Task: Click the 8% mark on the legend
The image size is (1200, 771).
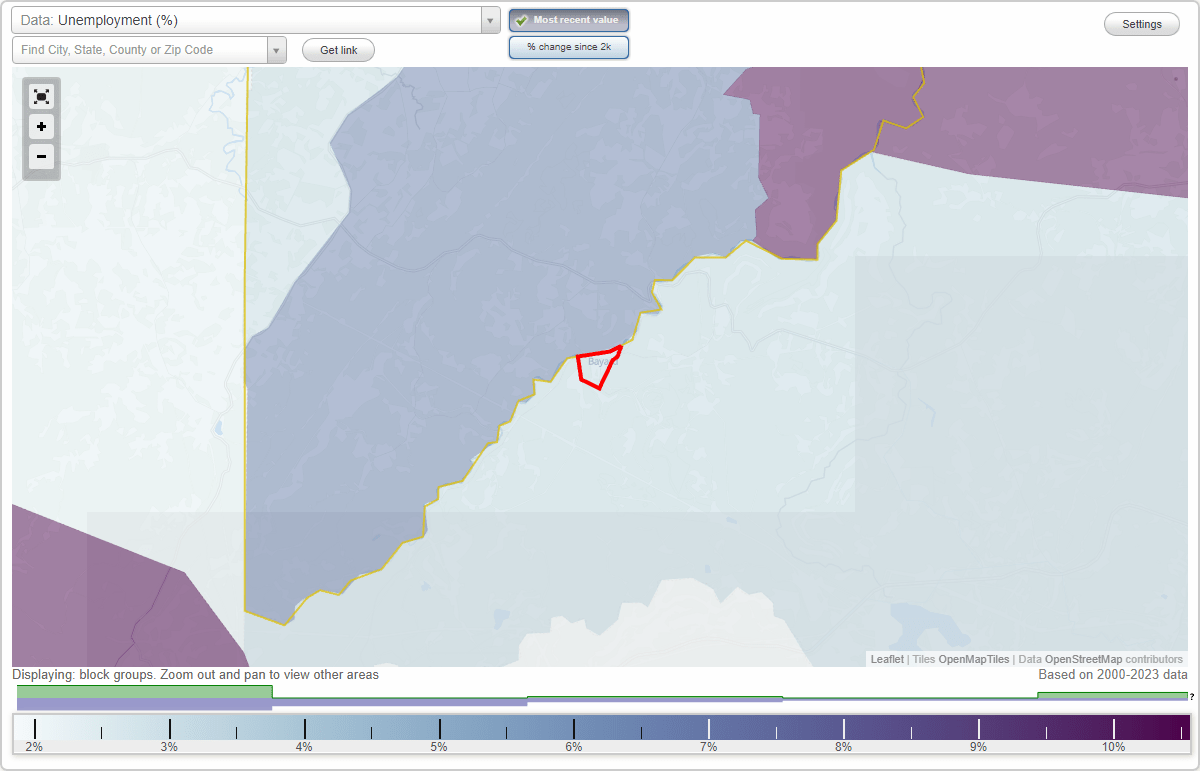Action: coord(843,747)
